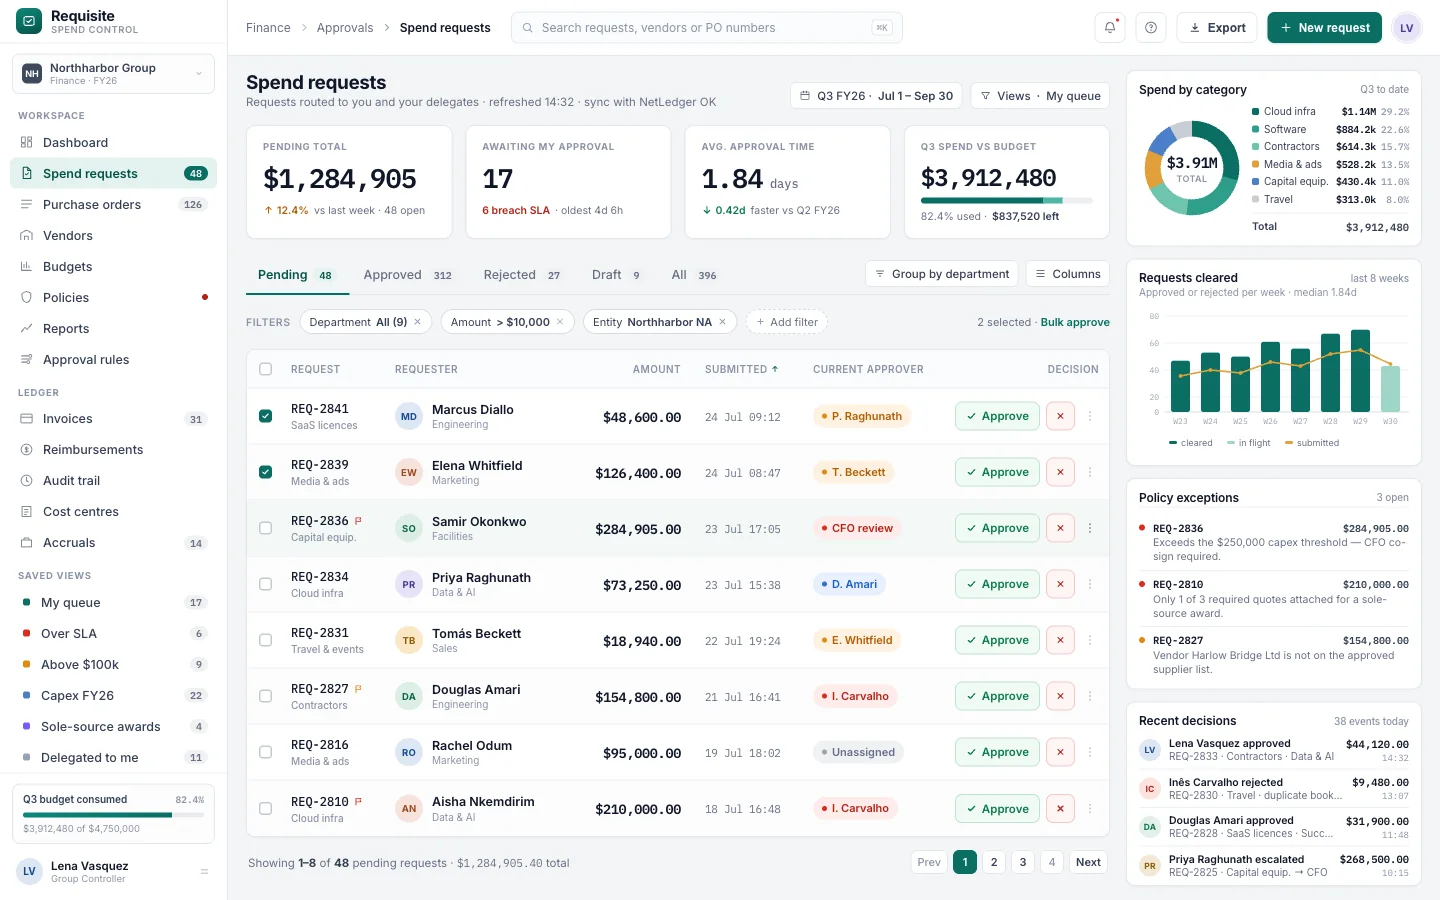
Task: Click the Approvals breadcrumb link
Action: 345,28
